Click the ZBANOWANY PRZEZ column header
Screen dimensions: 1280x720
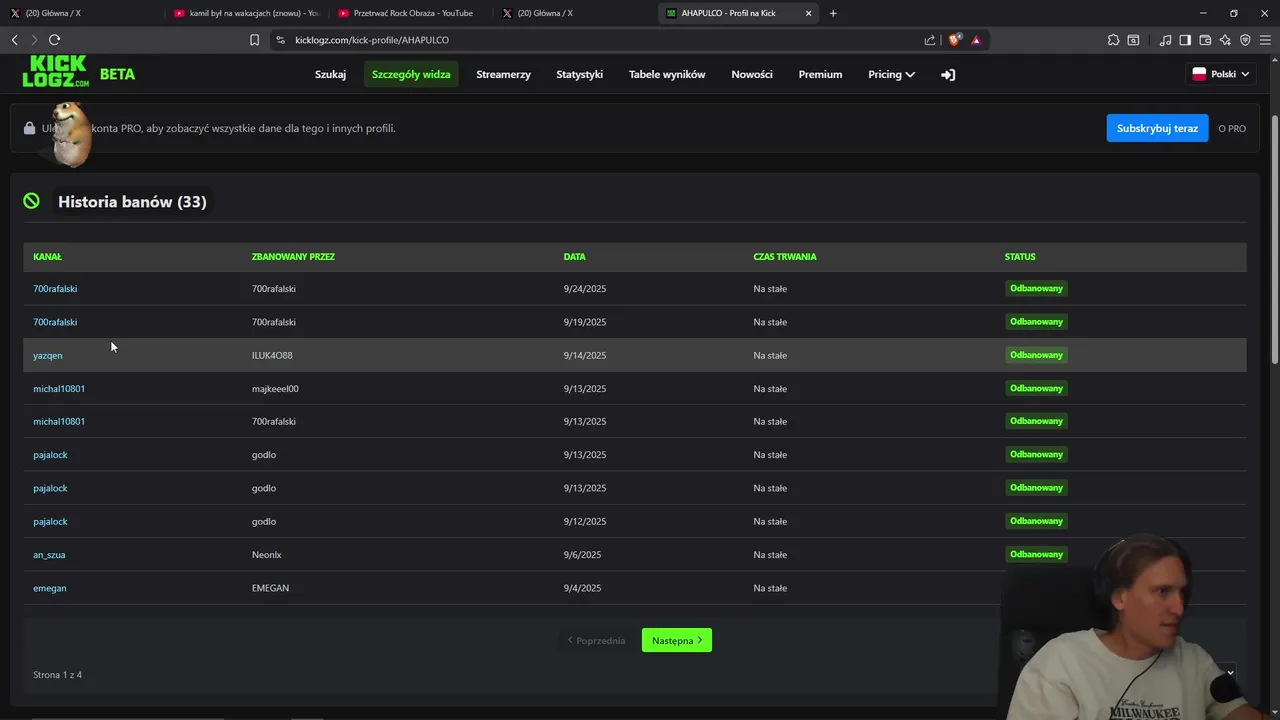[x=293, y=257]
